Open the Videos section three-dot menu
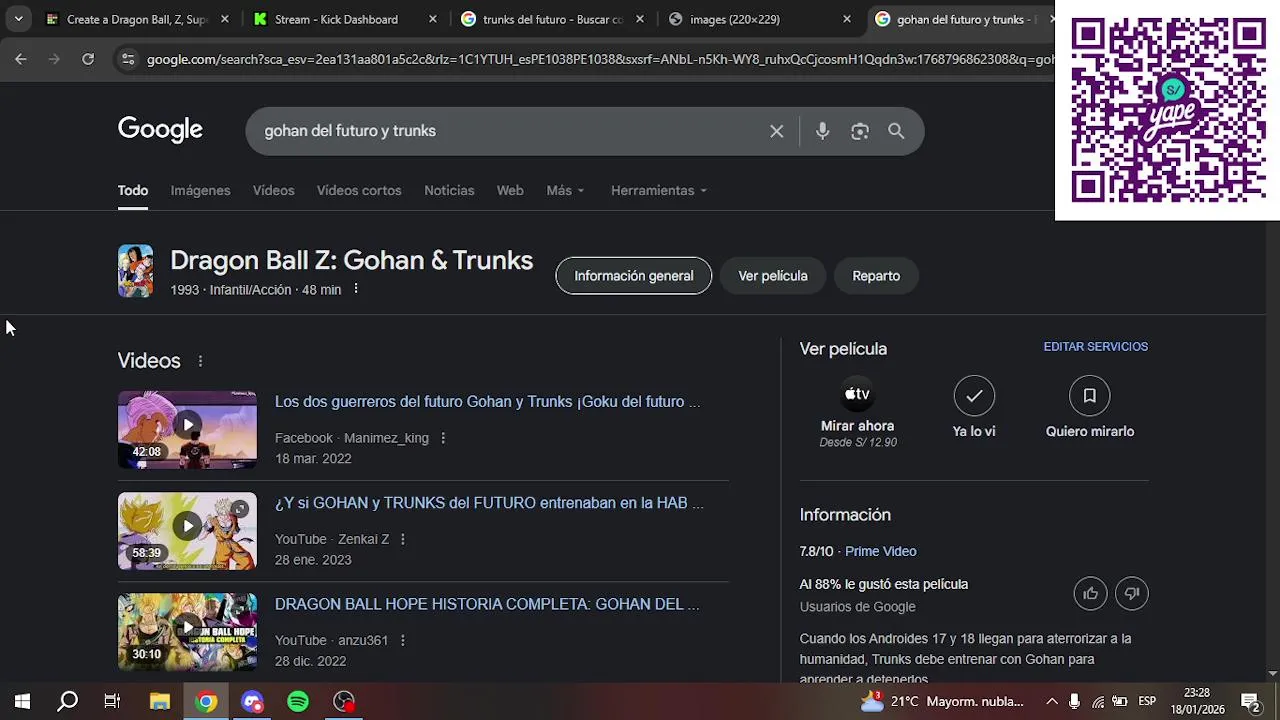Viewport: 1280px width, 720px height. (200, 361)
